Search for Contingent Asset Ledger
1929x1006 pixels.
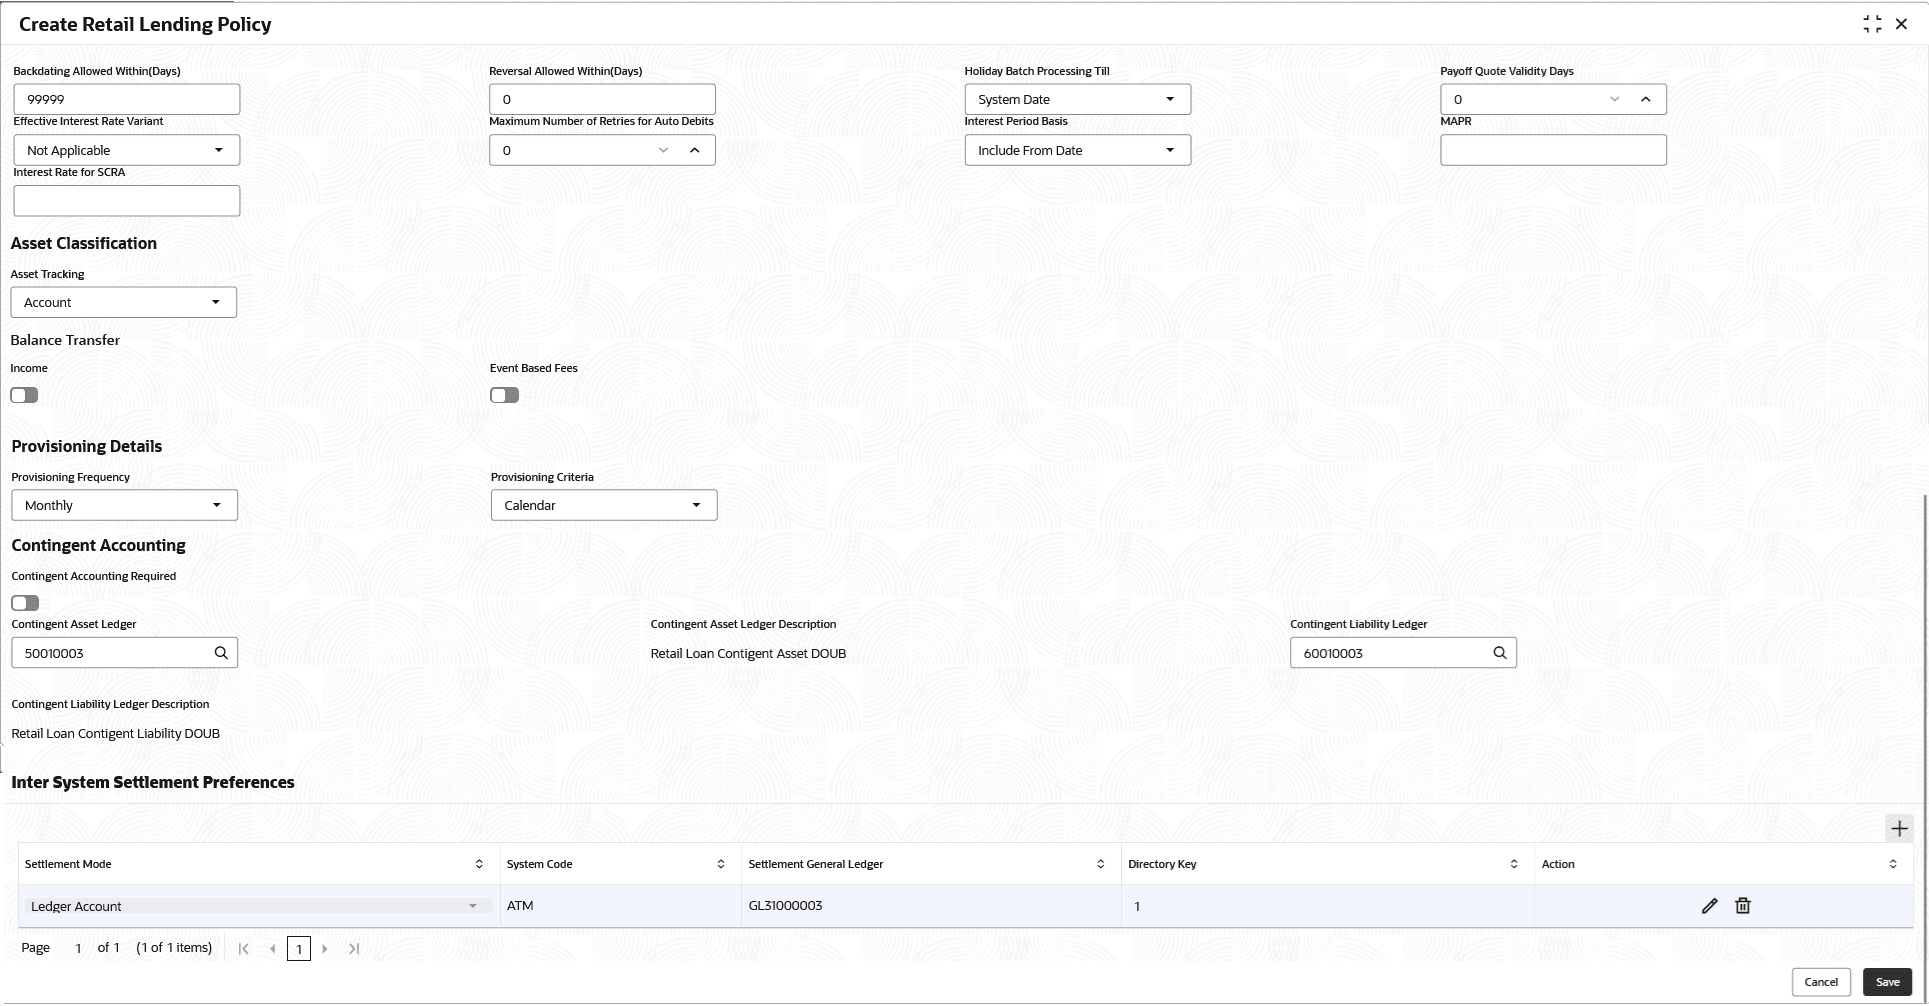tap(221, 653)
